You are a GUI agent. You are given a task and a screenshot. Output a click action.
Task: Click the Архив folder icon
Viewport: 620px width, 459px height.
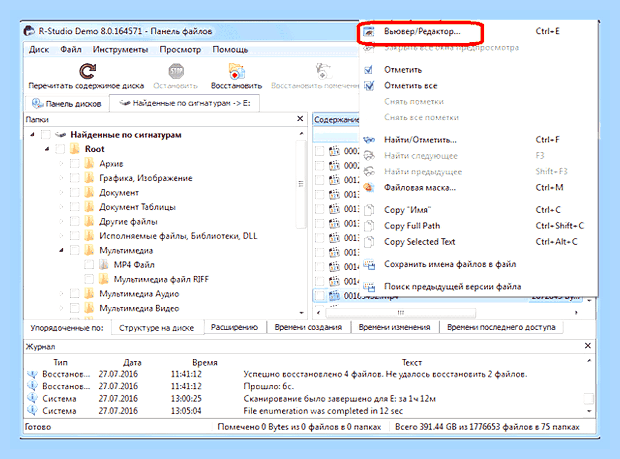click(89, 163)
